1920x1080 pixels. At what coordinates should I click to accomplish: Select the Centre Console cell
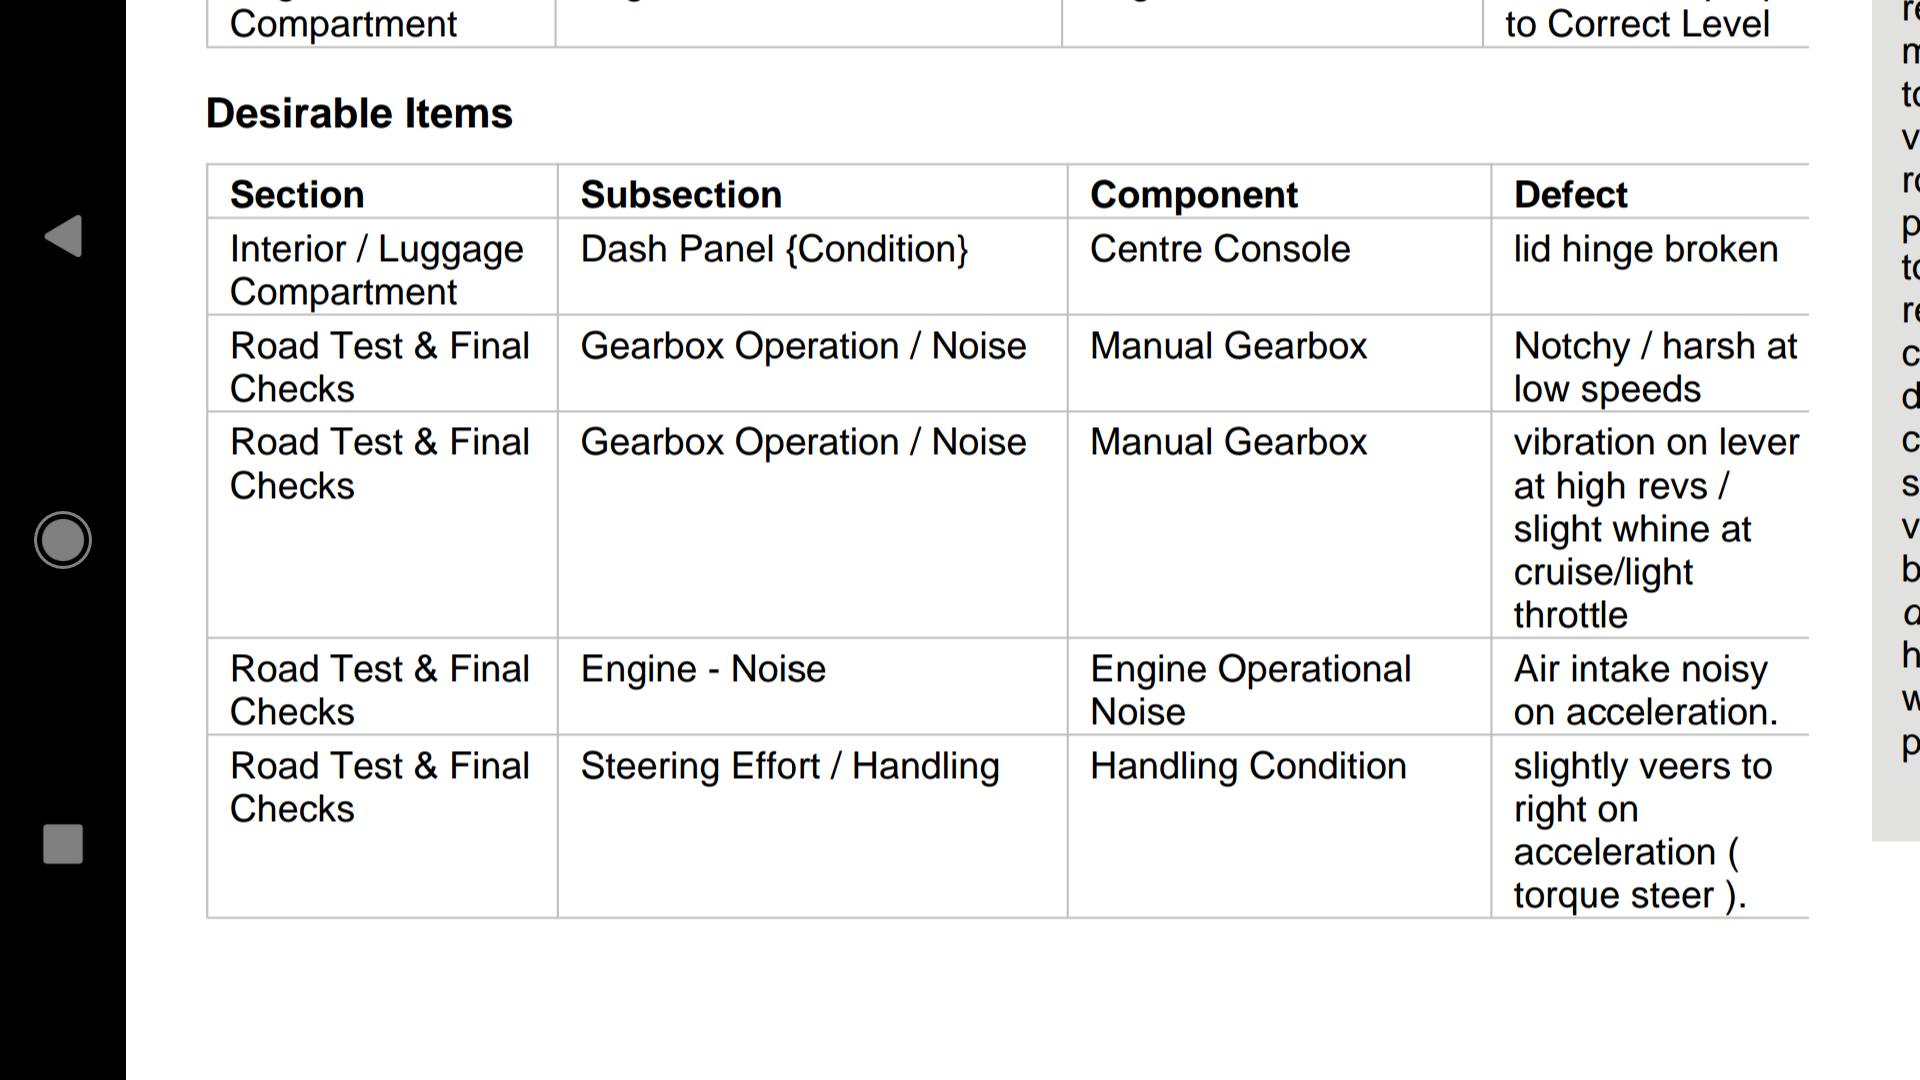[1220, 249]
